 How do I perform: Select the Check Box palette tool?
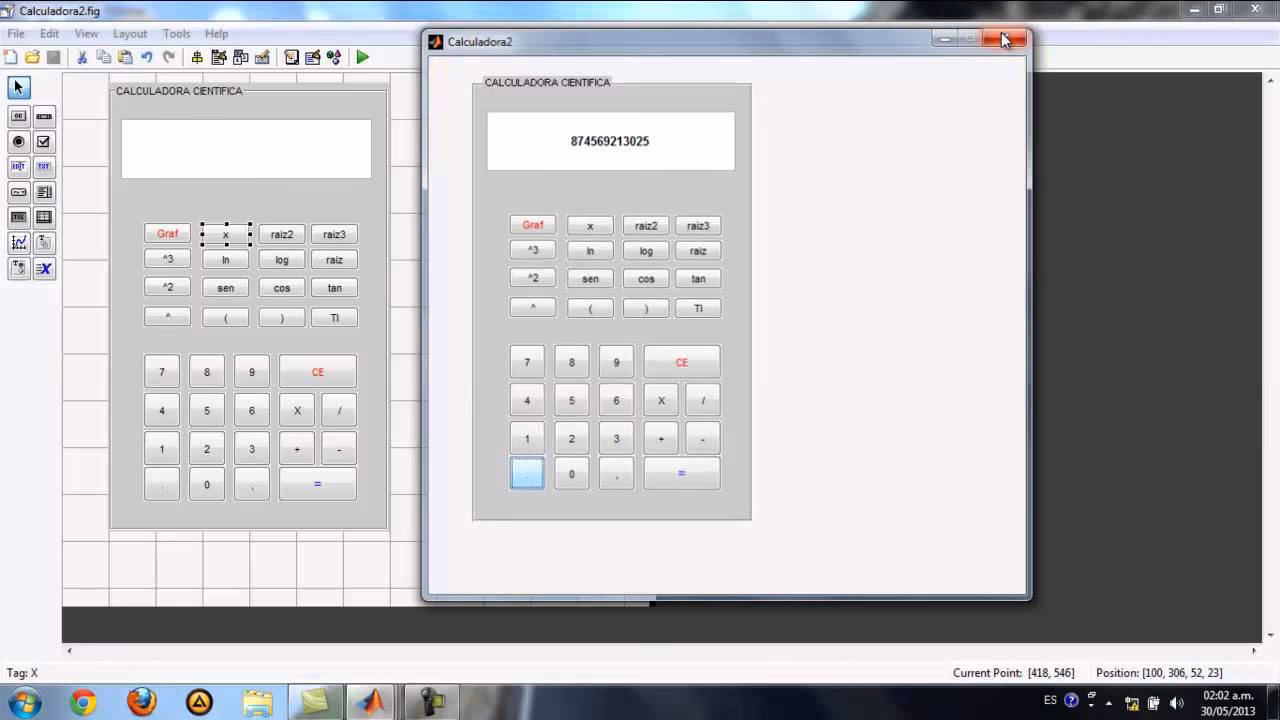(x=44, y=141)
